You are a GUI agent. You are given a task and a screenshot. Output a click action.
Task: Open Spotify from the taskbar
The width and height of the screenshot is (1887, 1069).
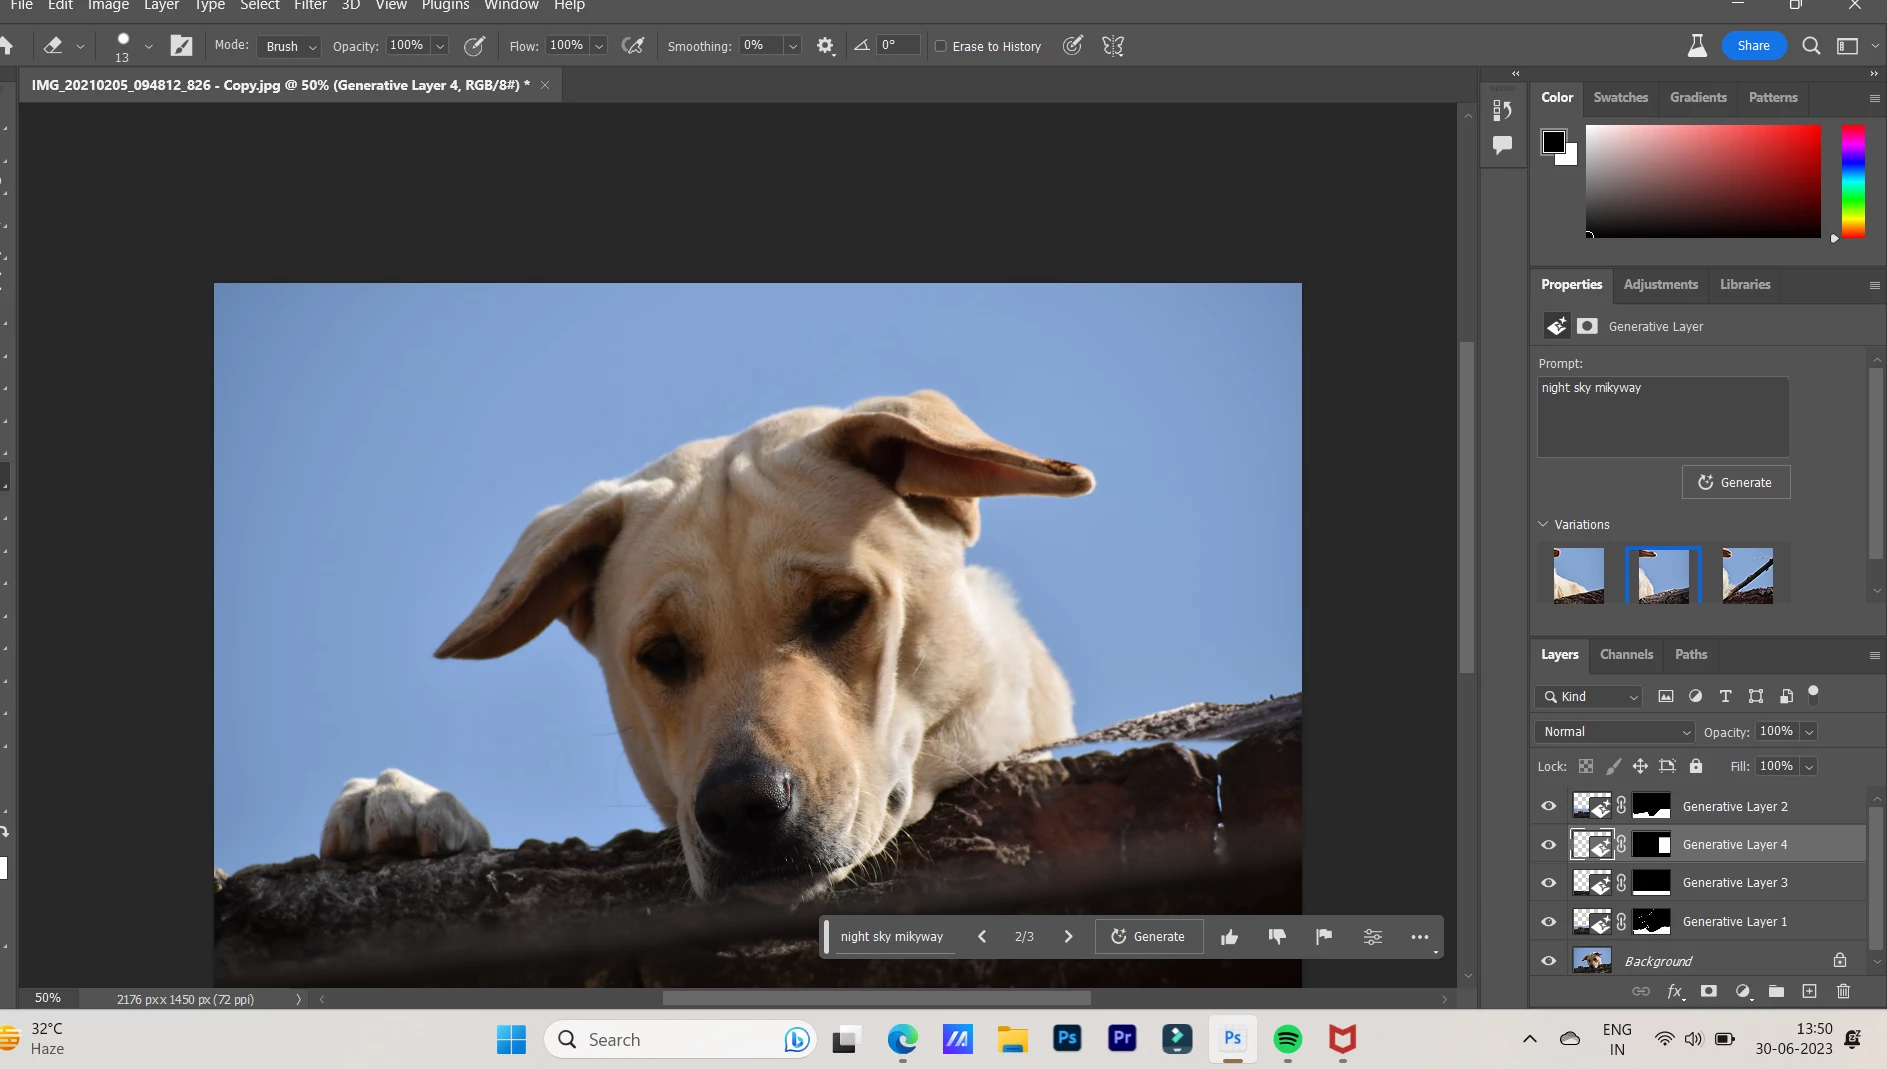coord(1287,1040)
